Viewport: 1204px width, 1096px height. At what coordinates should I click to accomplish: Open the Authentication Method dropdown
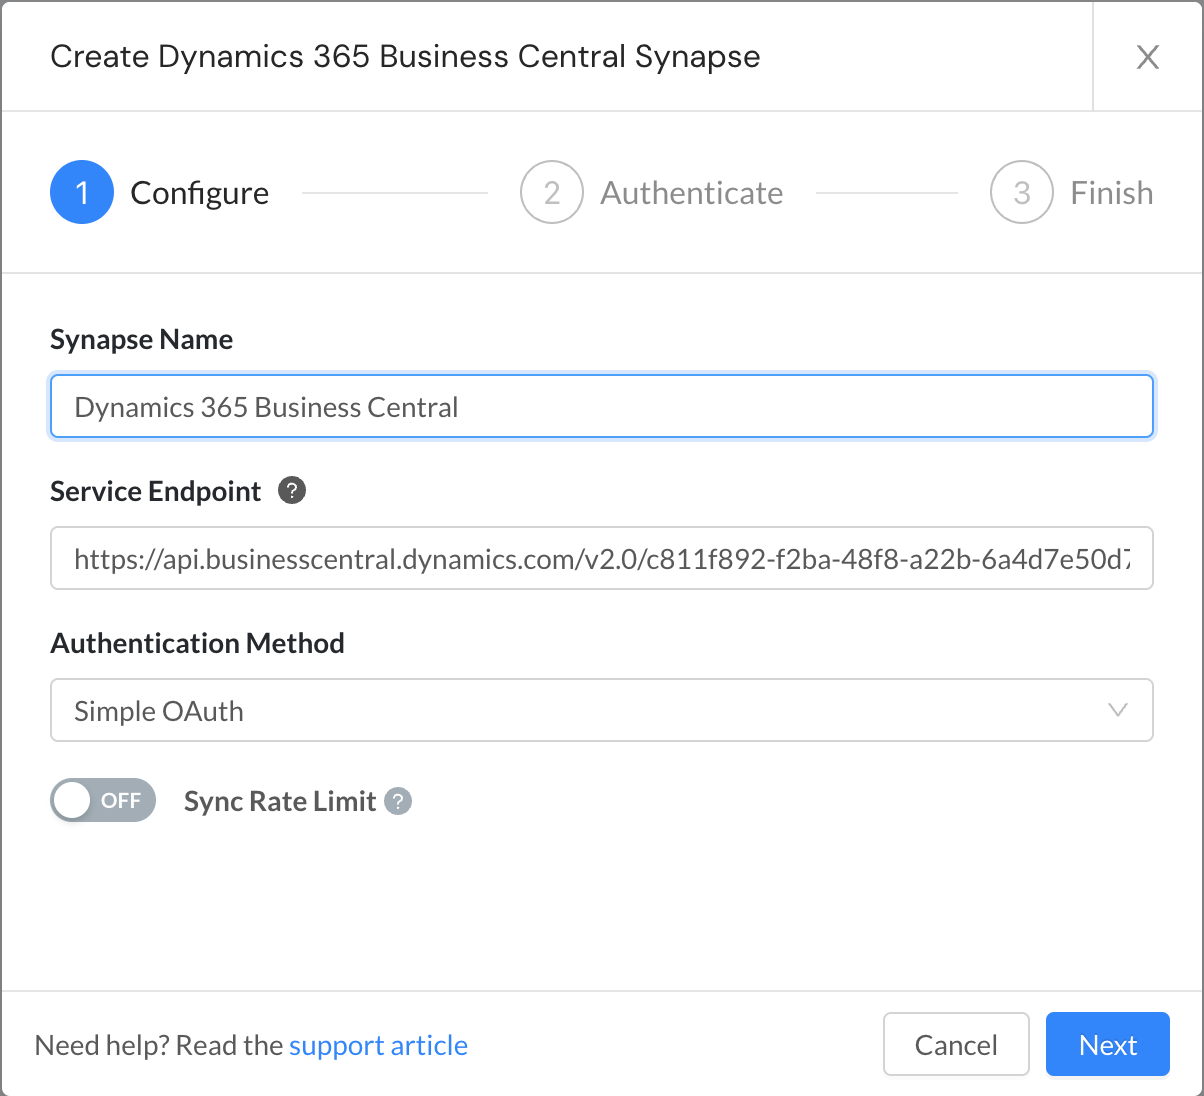601,711
